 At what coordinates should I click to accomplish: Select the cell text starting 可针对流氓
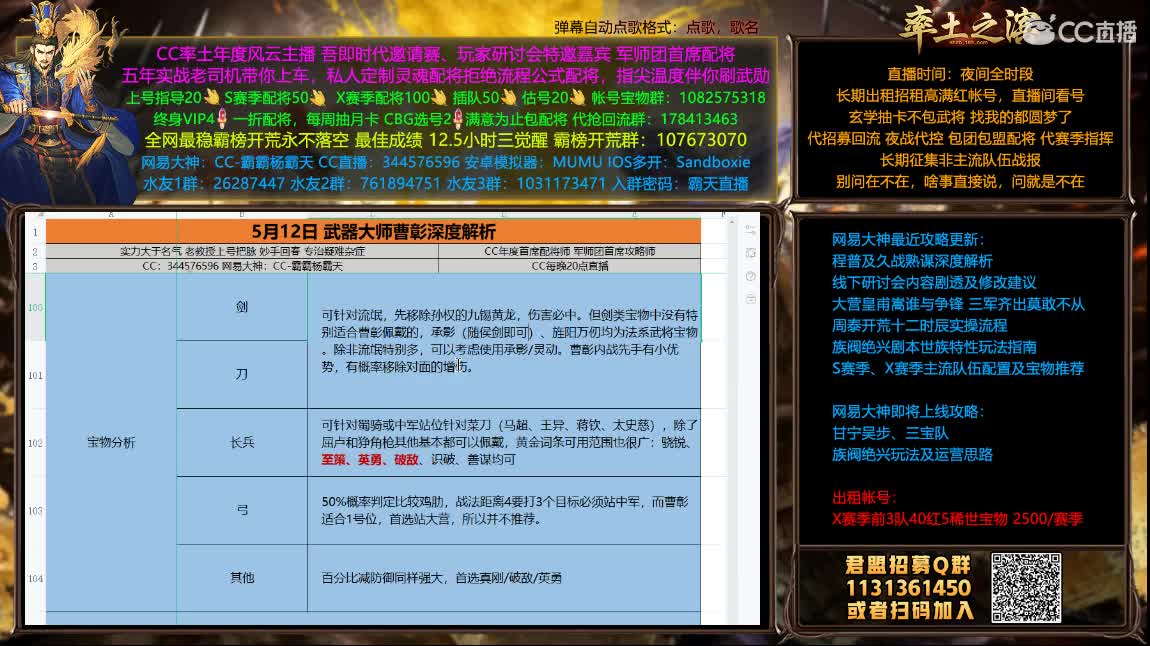(504, 341)
